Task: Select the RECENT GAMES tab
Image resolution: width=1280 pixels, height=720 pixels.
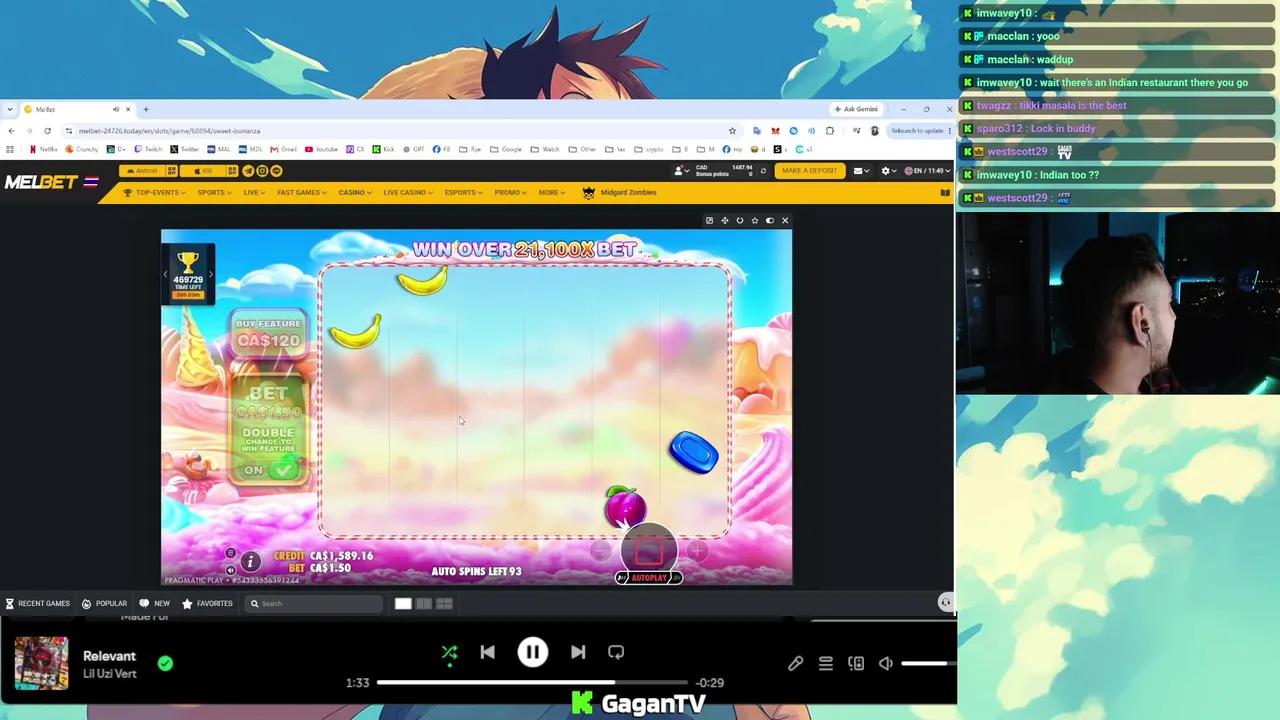Action: coord(37,603)
